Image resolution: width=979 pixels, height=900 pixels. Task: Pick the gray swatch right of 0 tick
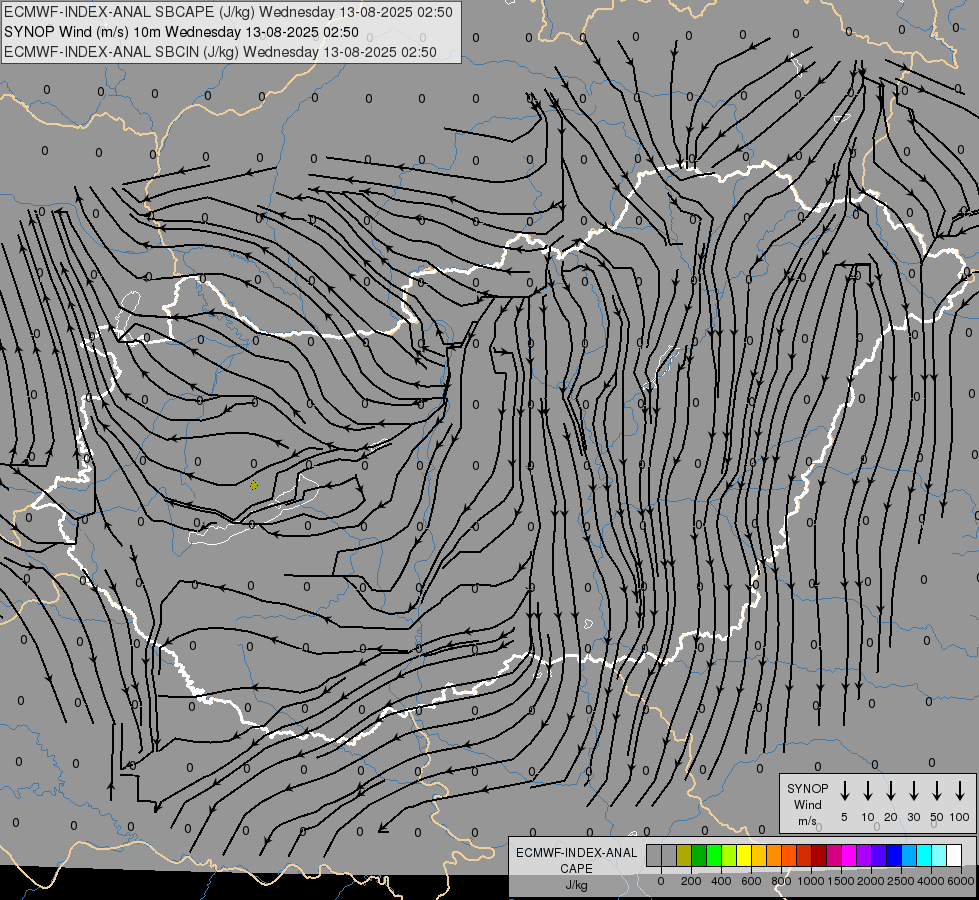[669, 855]
